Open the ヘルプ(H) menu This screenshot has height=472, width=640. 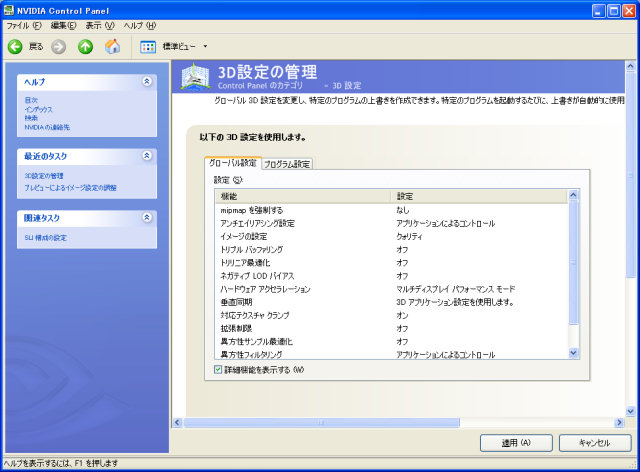pyautogui.click(x=140, y=26)
